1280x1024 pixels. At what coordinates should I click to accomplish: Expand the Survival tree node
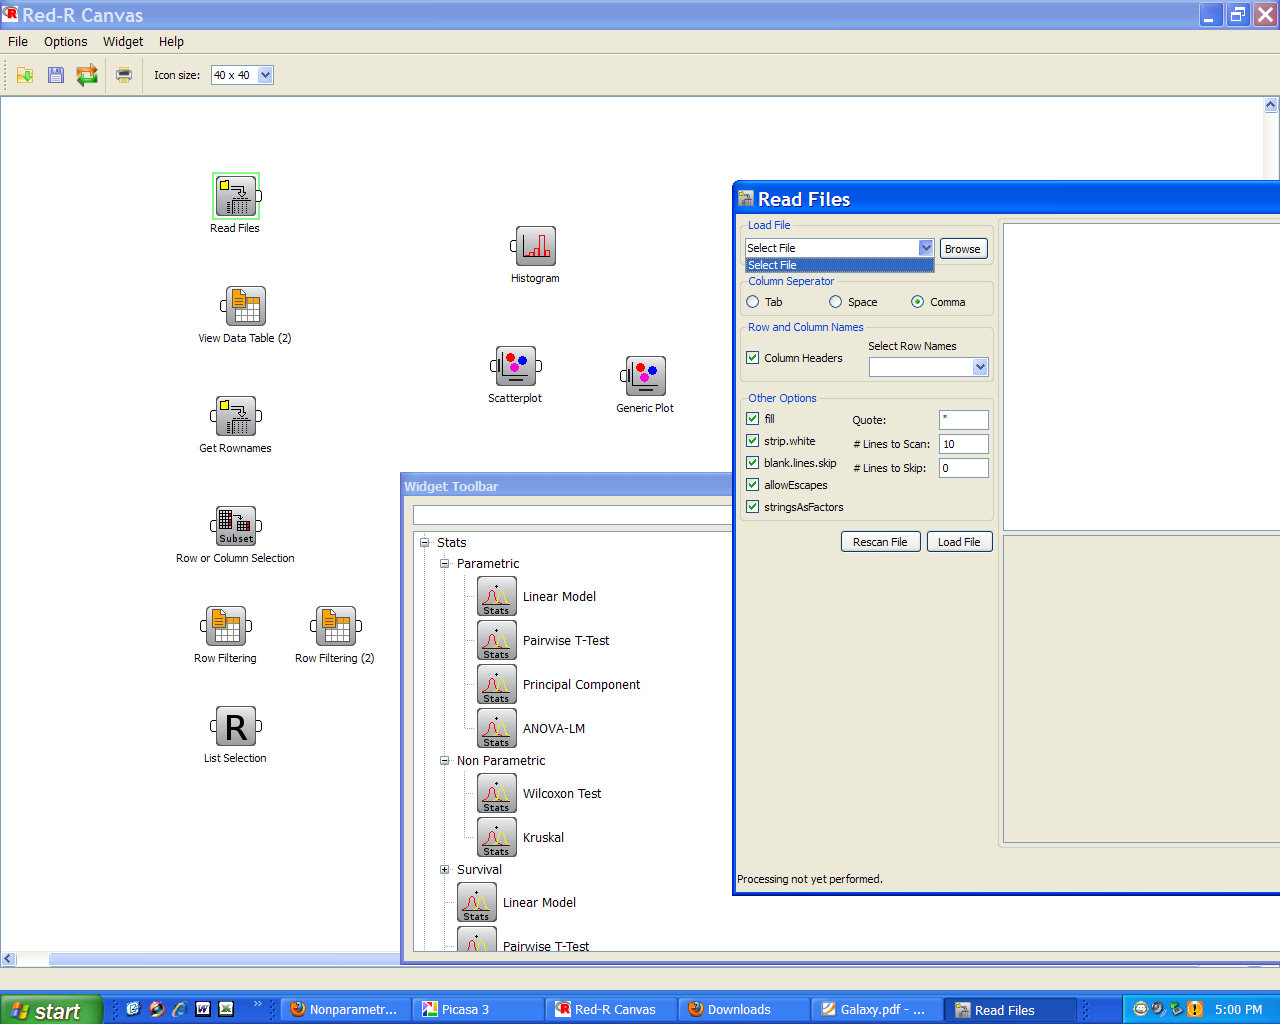click(445, 870)
